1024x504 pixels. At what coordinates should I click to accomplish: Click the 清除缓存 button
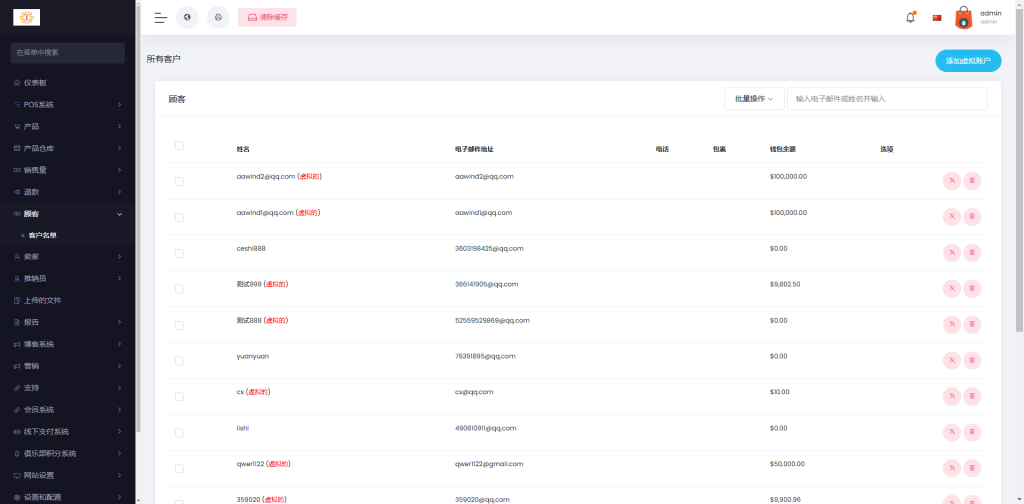(267, 17)
